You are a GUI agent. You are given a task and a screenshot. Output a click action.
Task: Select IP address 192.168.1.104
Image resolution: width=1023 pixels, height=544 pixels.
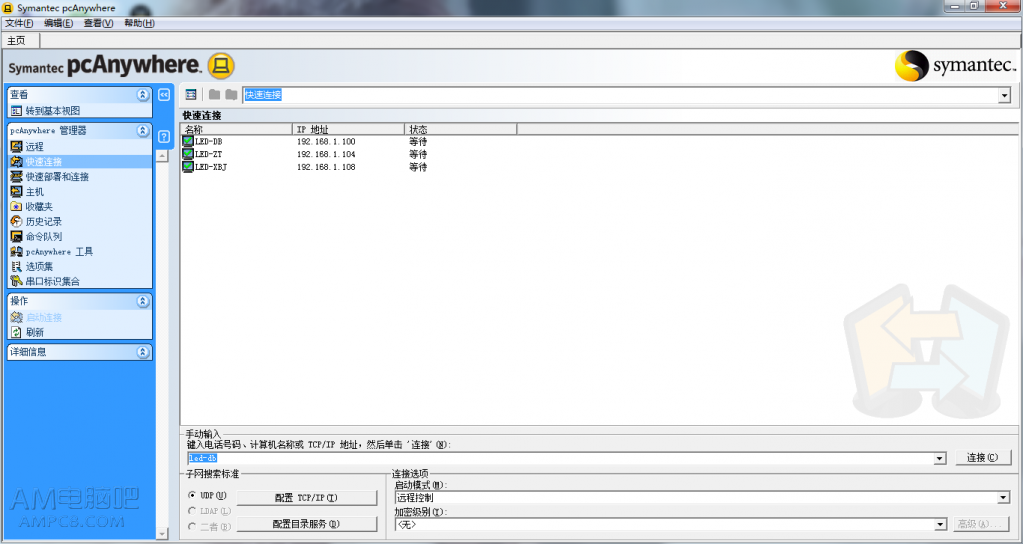click(326, 155)
